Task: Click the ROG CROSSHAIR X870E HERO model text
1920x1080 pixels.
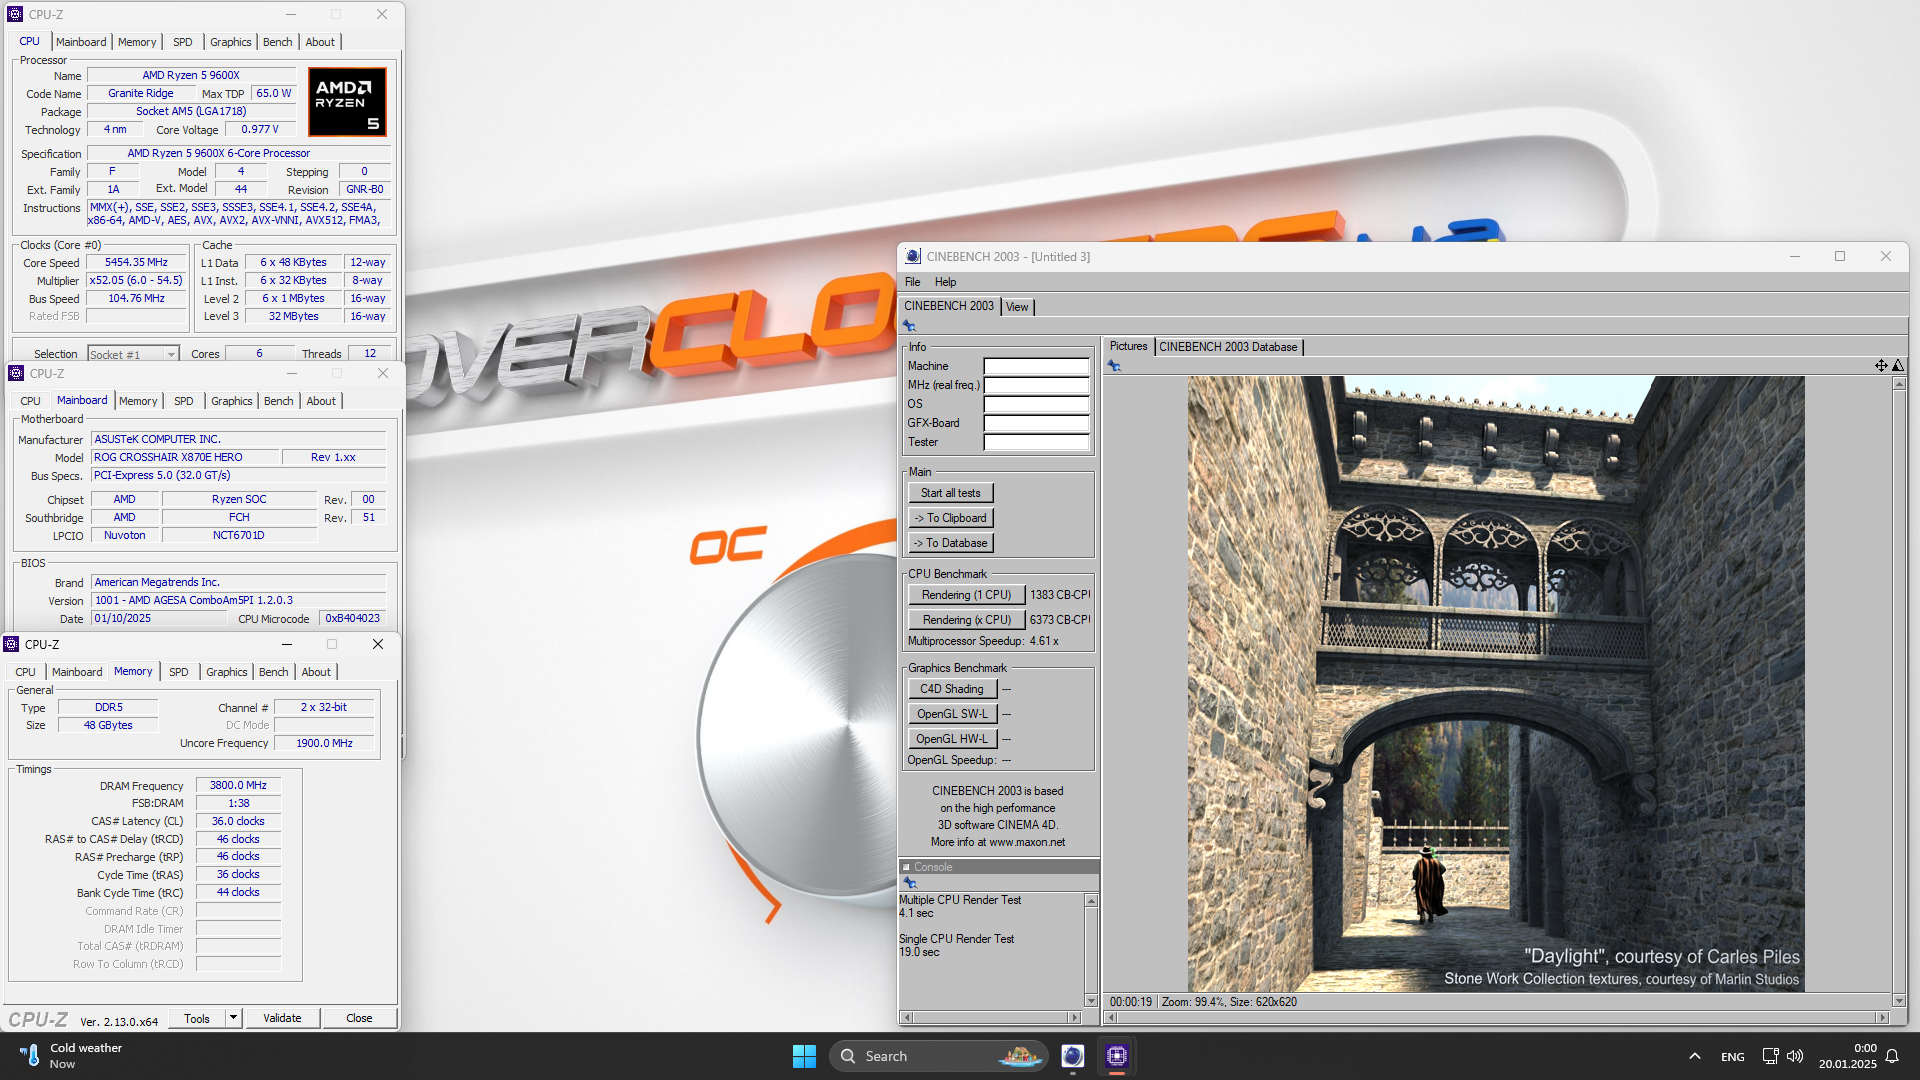Action: point(168,457)
